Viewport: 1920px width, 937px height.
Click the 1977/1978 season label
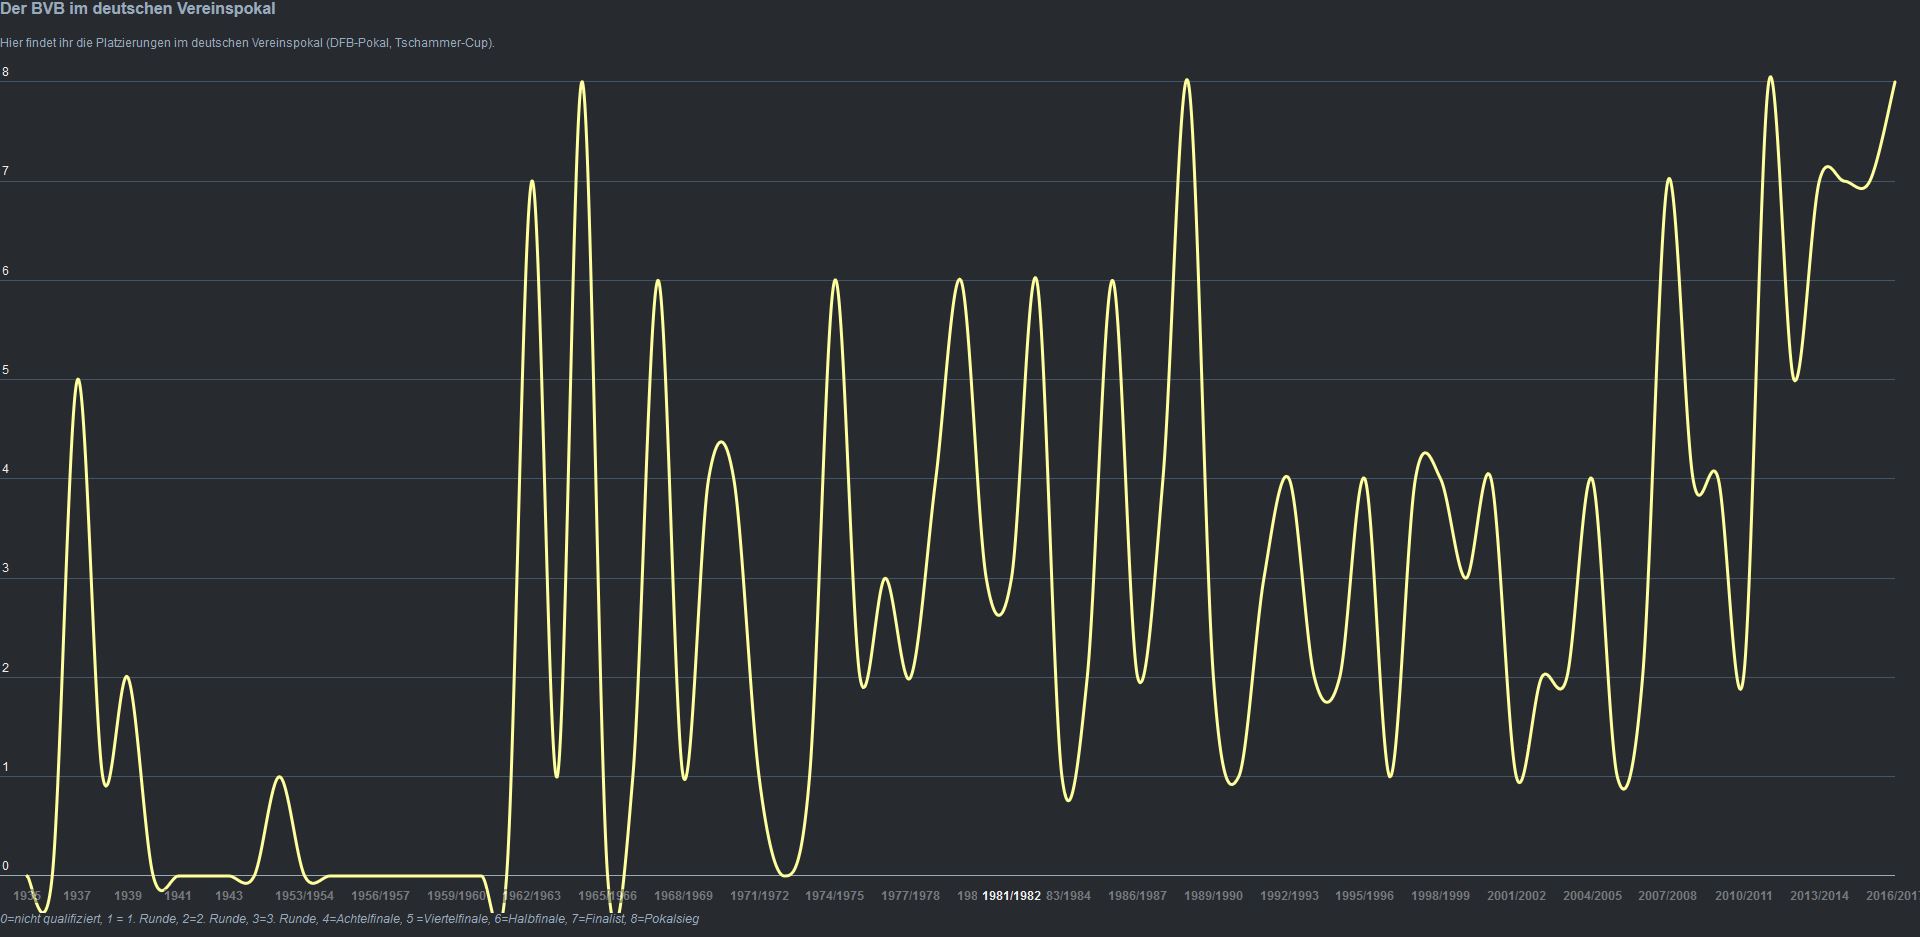coord(910,896)
